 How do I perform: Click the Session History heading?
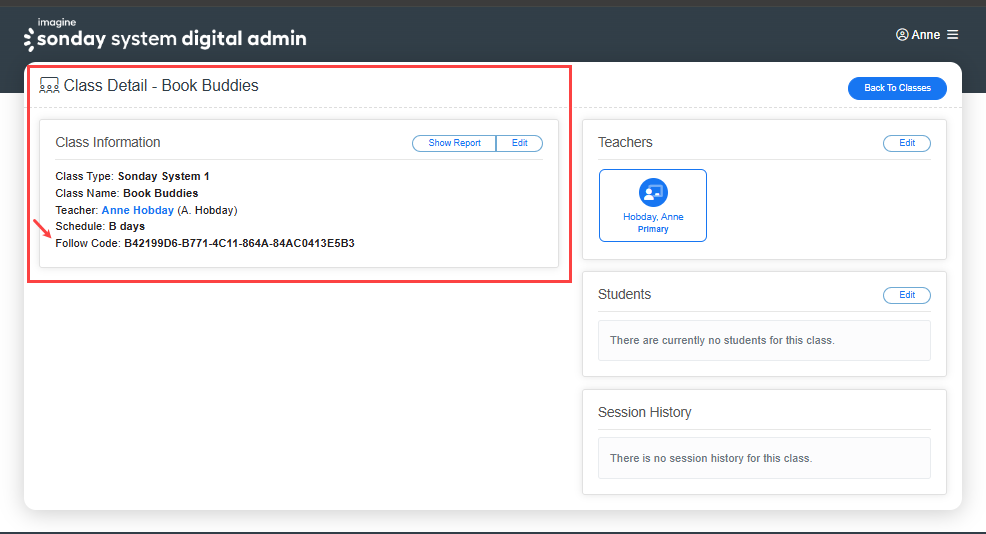645,413
